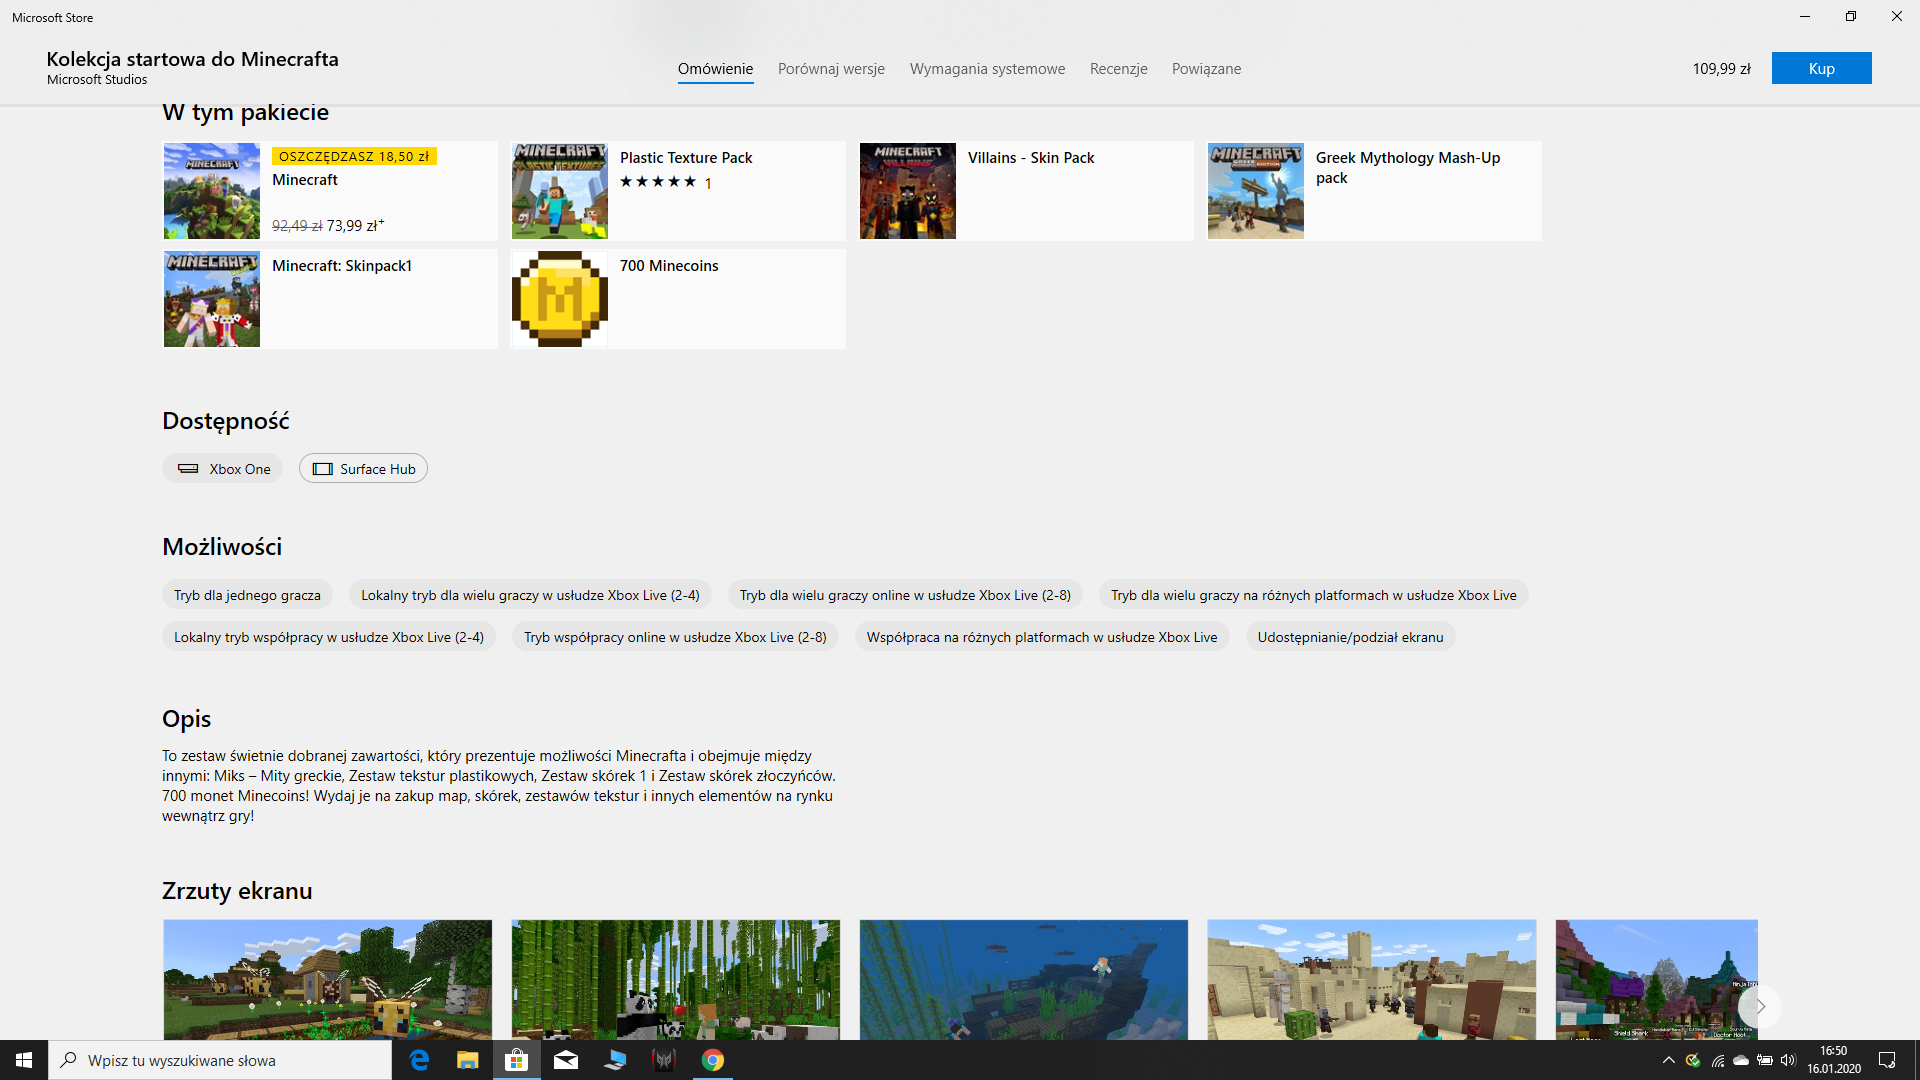
Task: Open the blue app icon beside Mail
Action: tap(615, 1060)
